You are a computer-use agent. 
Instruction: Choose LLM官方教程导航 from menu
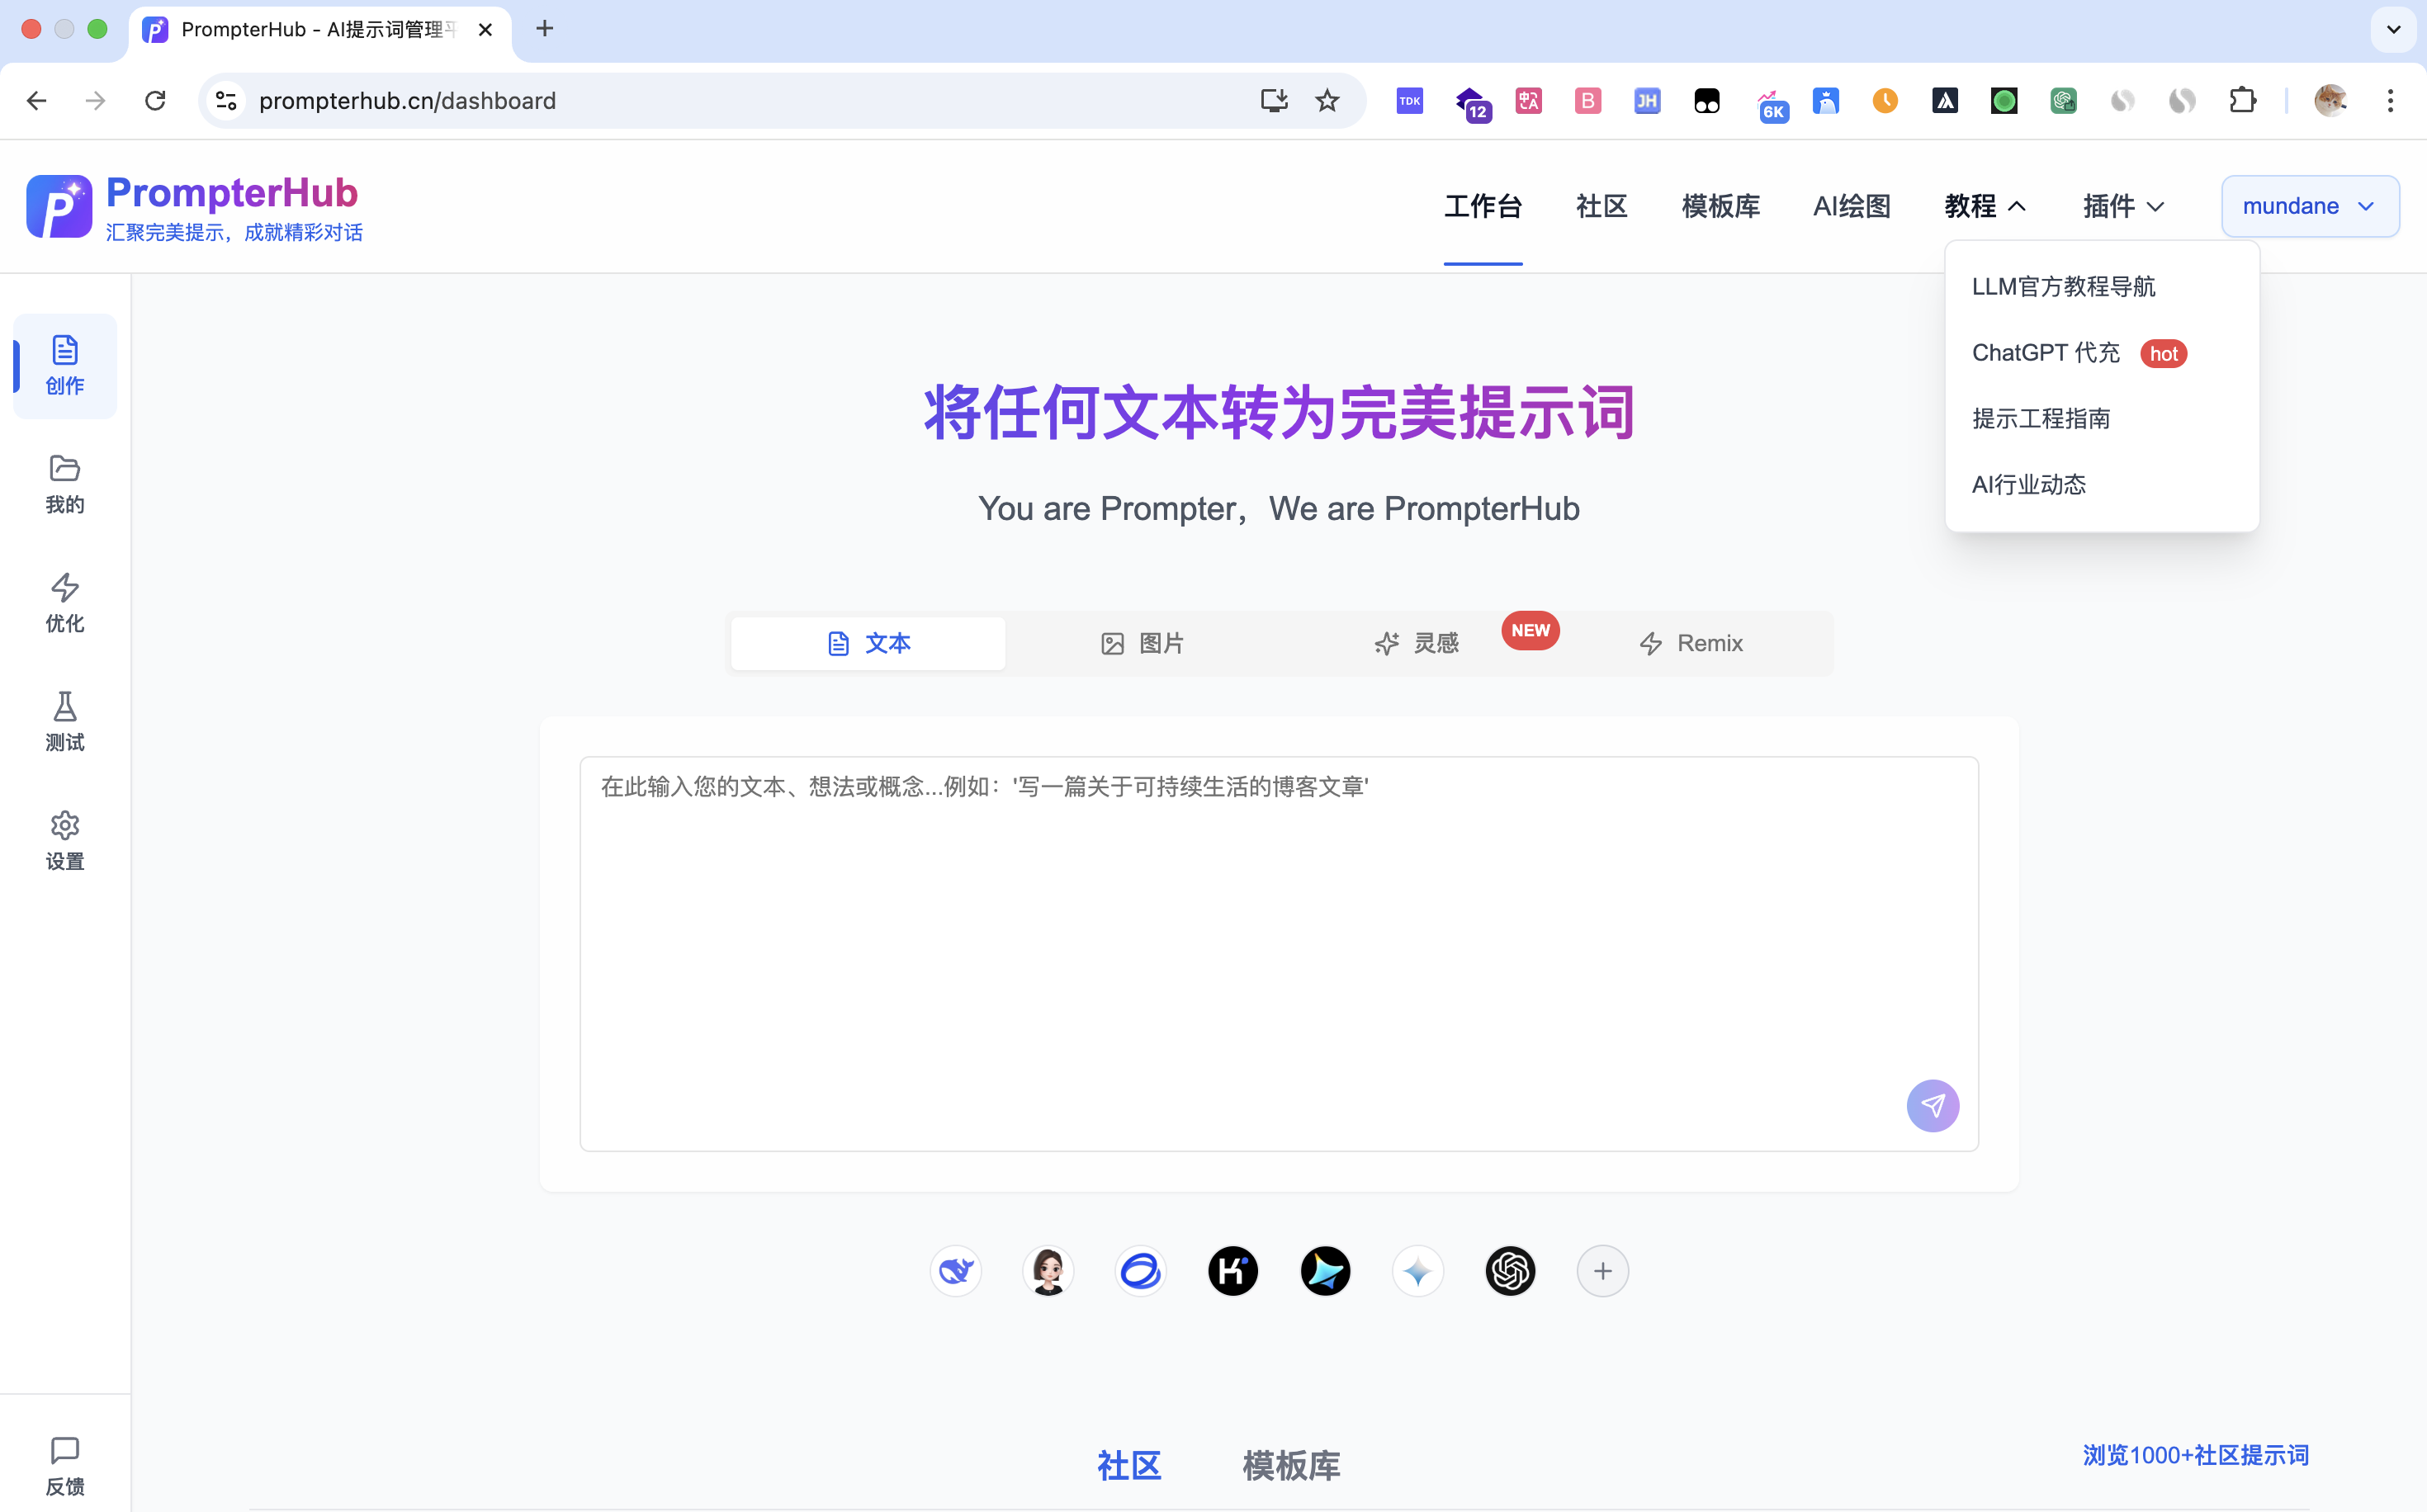pos(2063,287)
